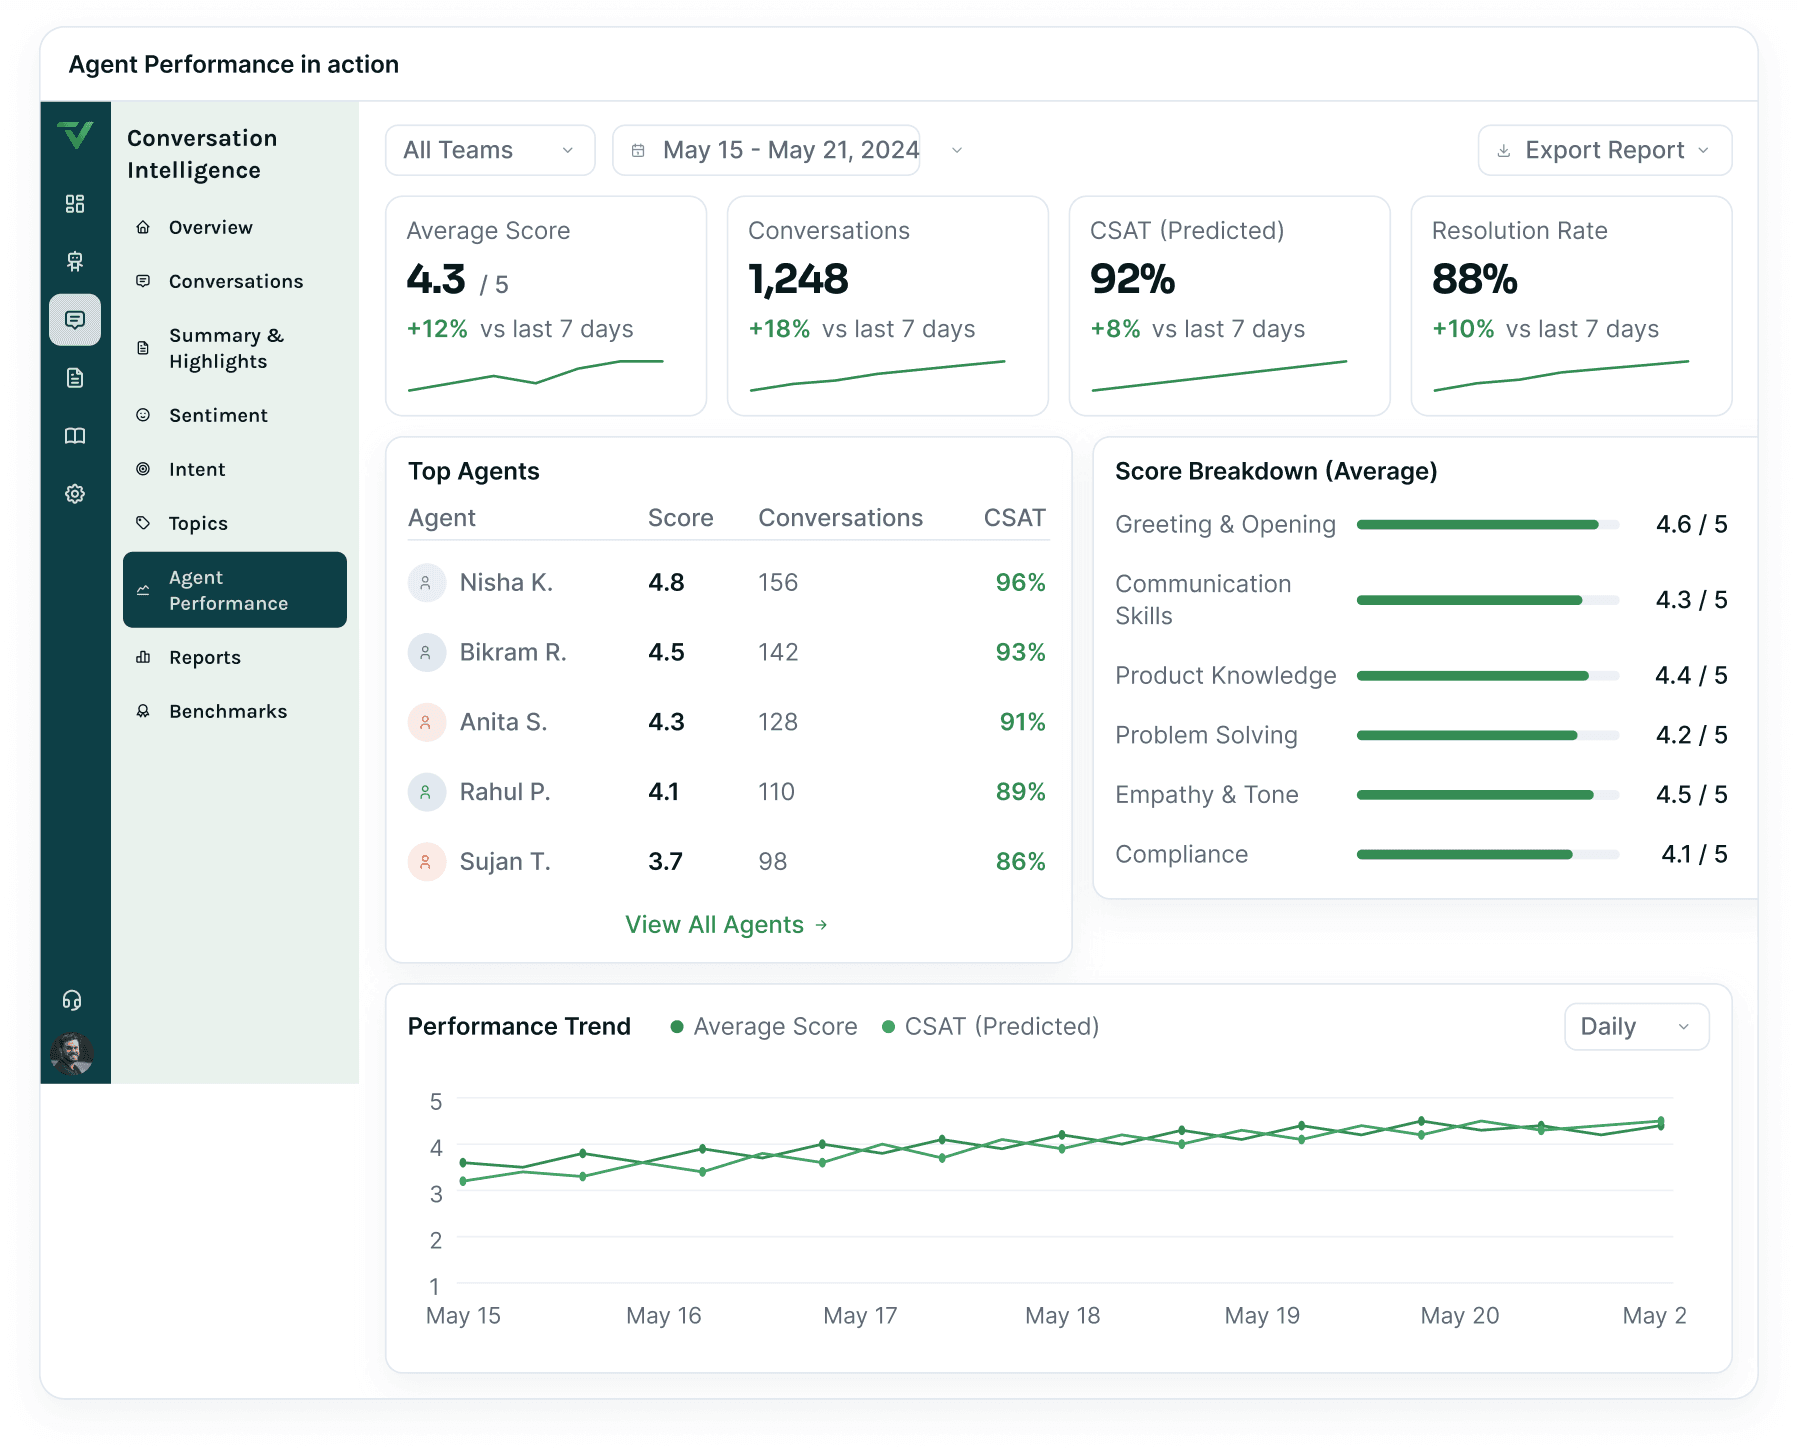Click the download icon in Export Report
Viewport: 1798px width, 1452px height.
tap(1503, 151)
